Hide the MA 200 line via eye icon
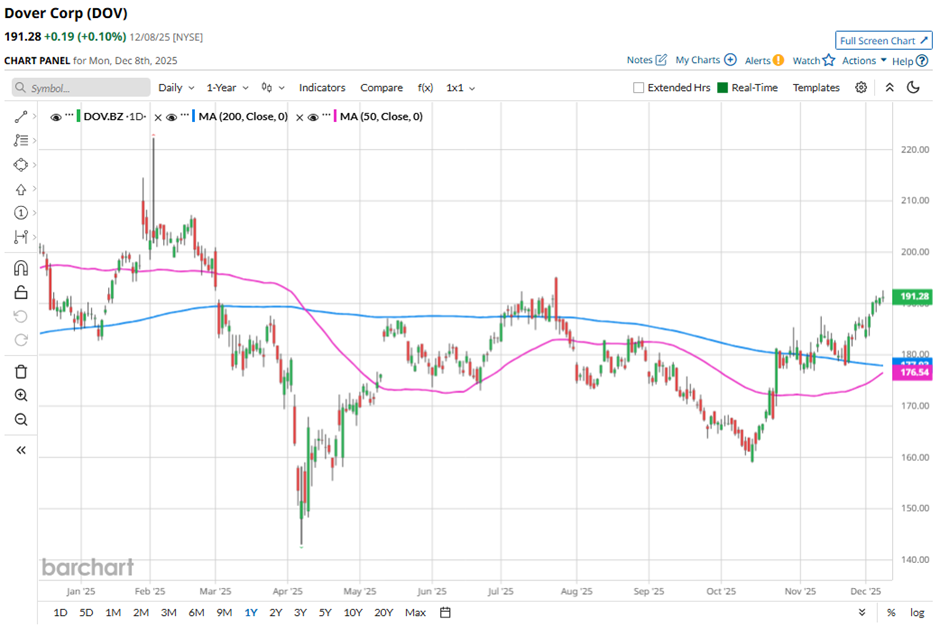Viewport: 940px width, 627px height. click(x=171, y=117)
